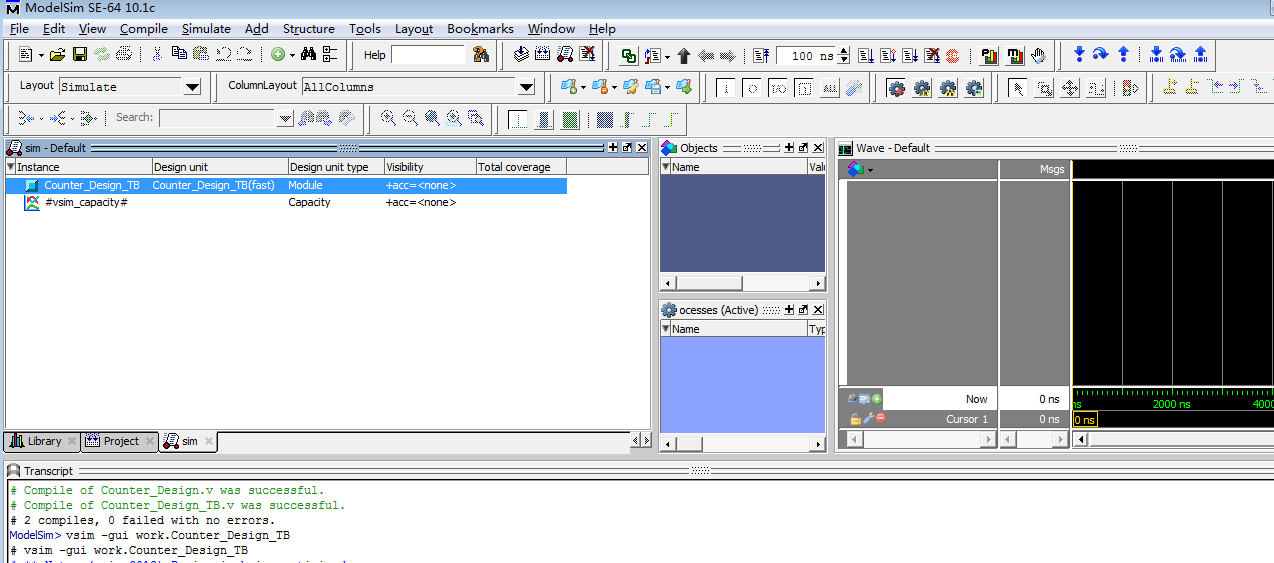Toggle the inputs-only object filter
Image resolution: width=1274 pixels, height=563 pixels.
727,88
